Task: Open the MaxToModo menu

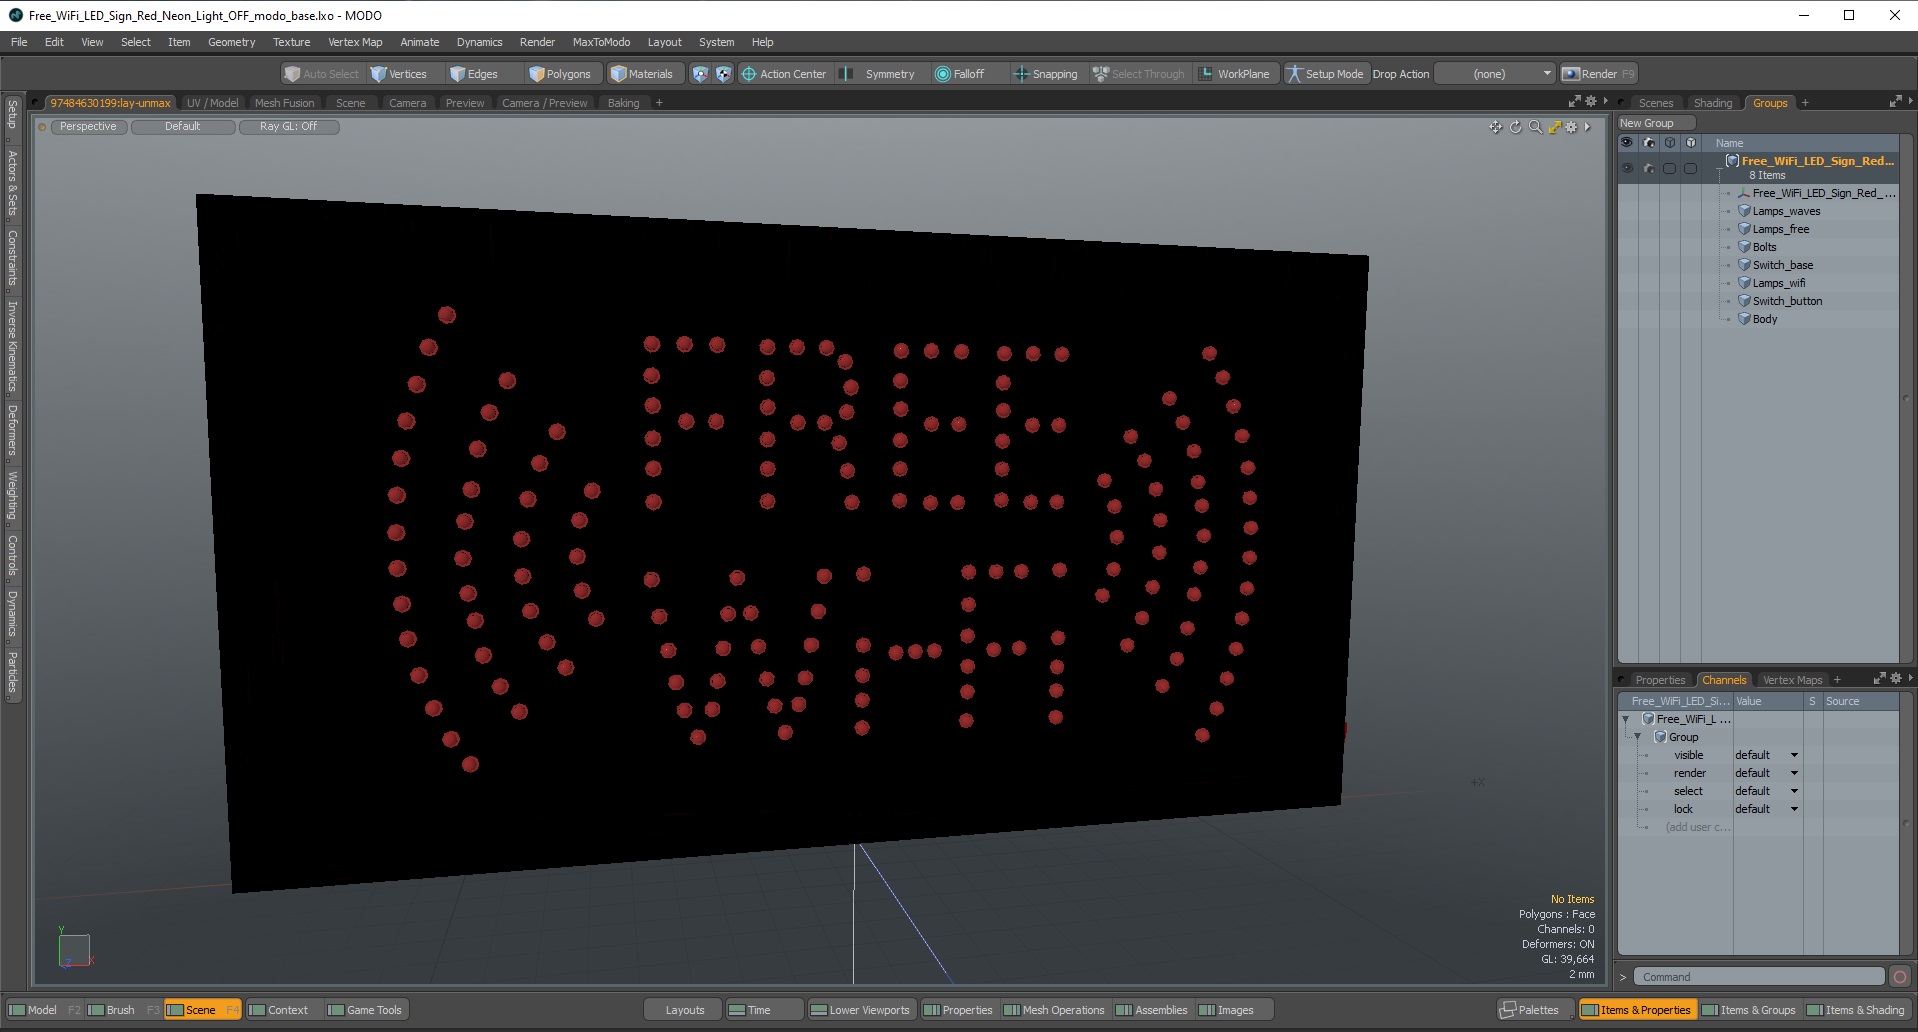Action: [601, 42]
